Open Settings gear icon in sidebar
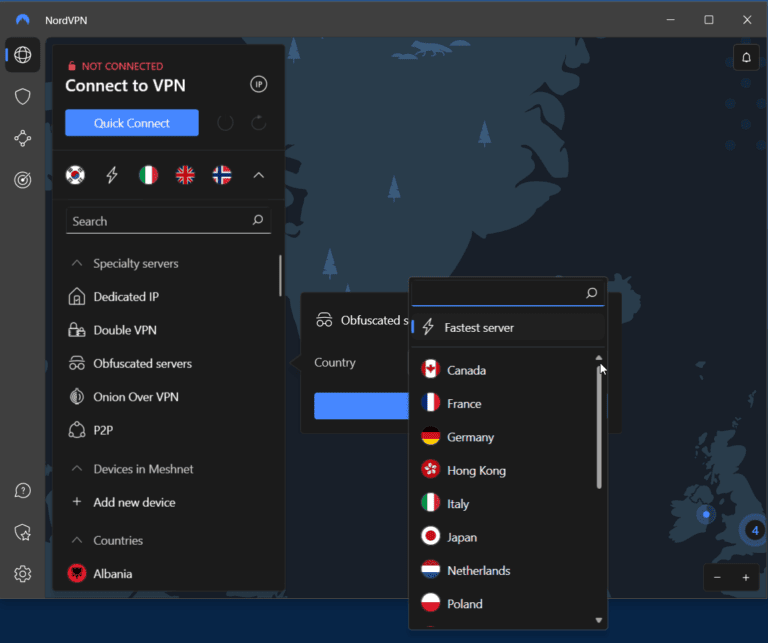The height and width of the screenshot is (643, 768). pyautogui.click(x=23, y=573)
